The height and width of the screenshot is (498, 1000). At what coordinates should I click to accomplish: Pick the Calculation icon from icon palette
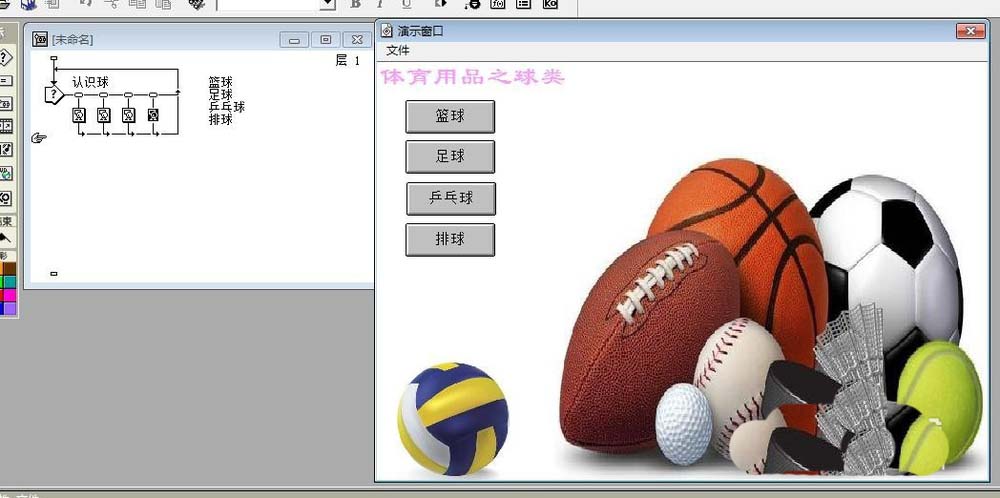pyautogui.click(x=5, y=81)
